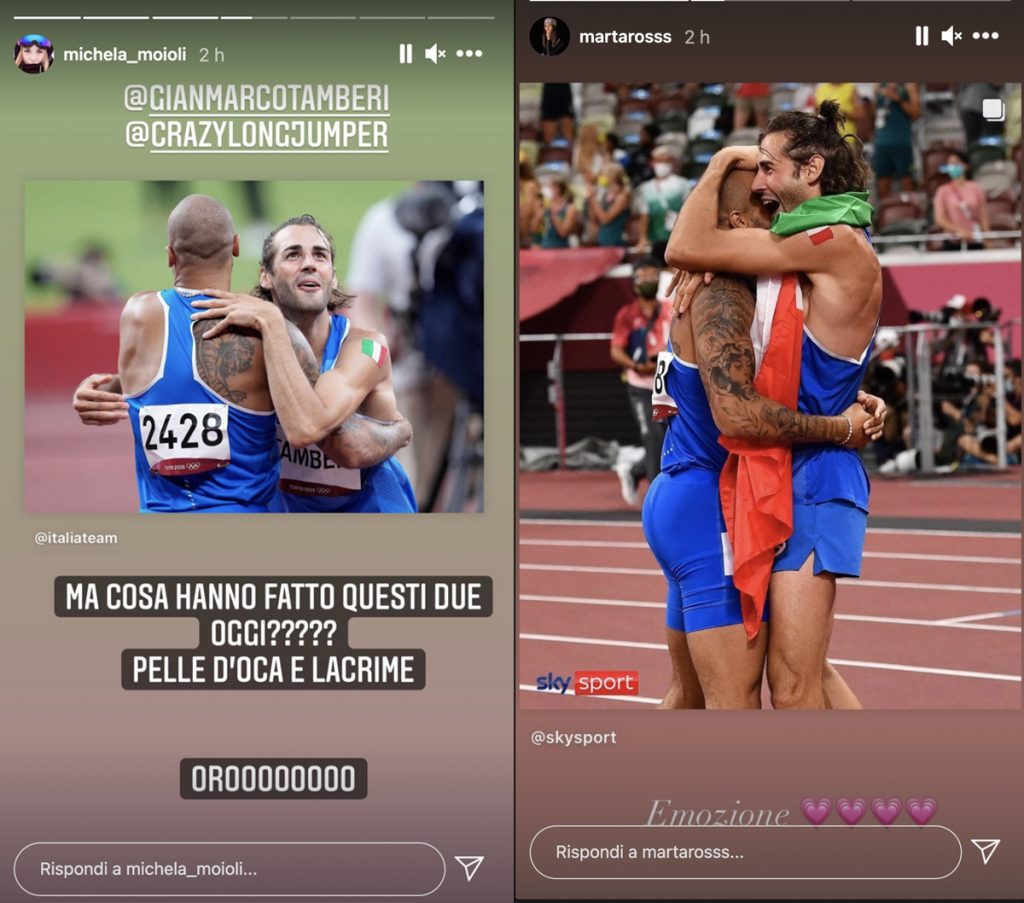The height and width of the screenshot is (903, 1024).
Task: Click michela_moioli username
Action: [125, 54]
